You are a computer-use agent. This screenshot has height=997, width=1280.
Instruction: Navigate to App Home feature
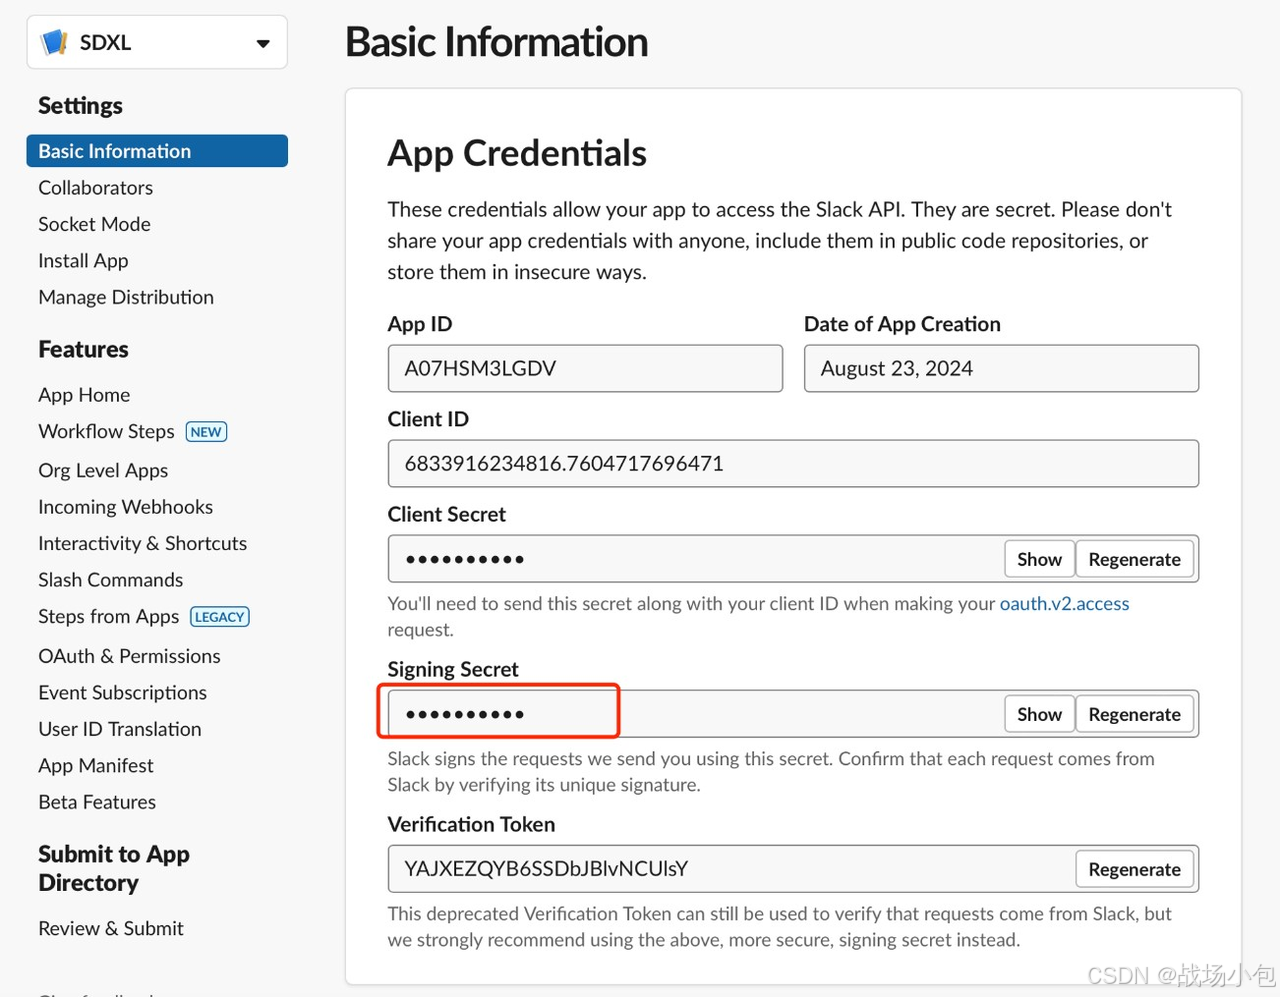click(84, 395)
